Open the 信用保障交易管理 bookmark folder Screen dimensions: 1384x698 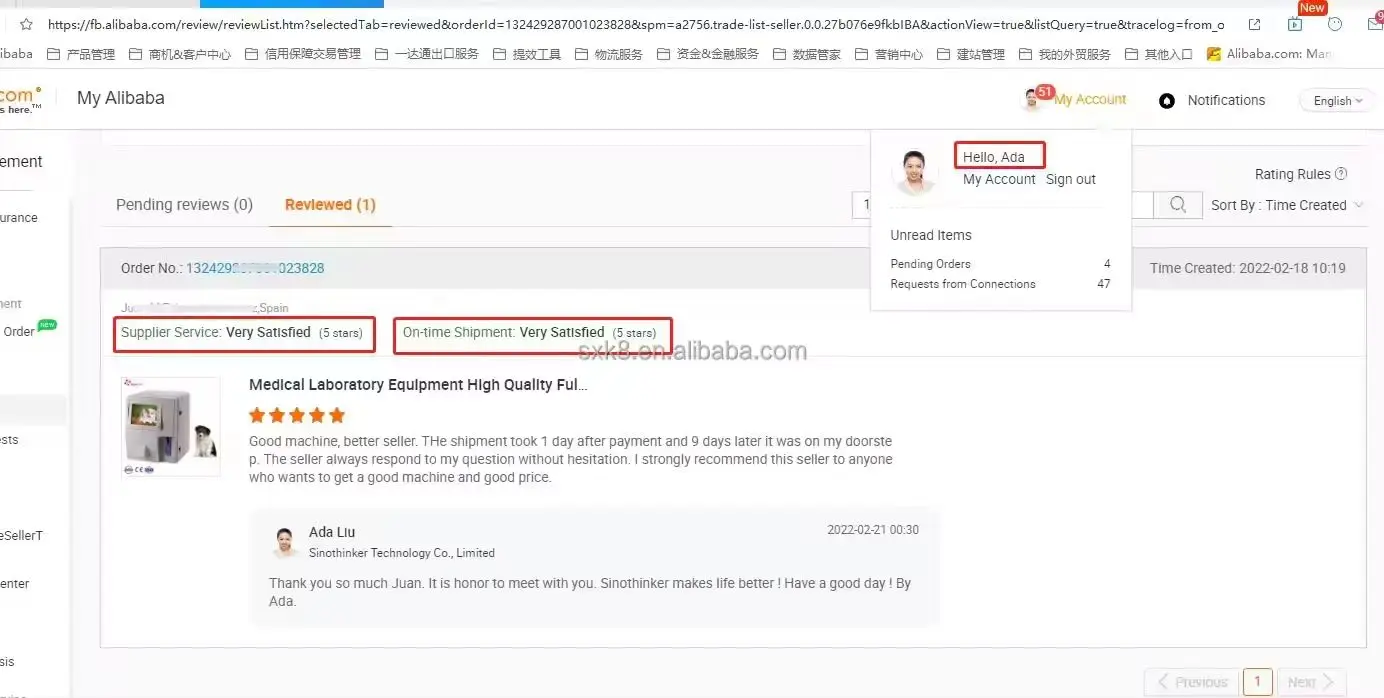click(x=302, y=54)
